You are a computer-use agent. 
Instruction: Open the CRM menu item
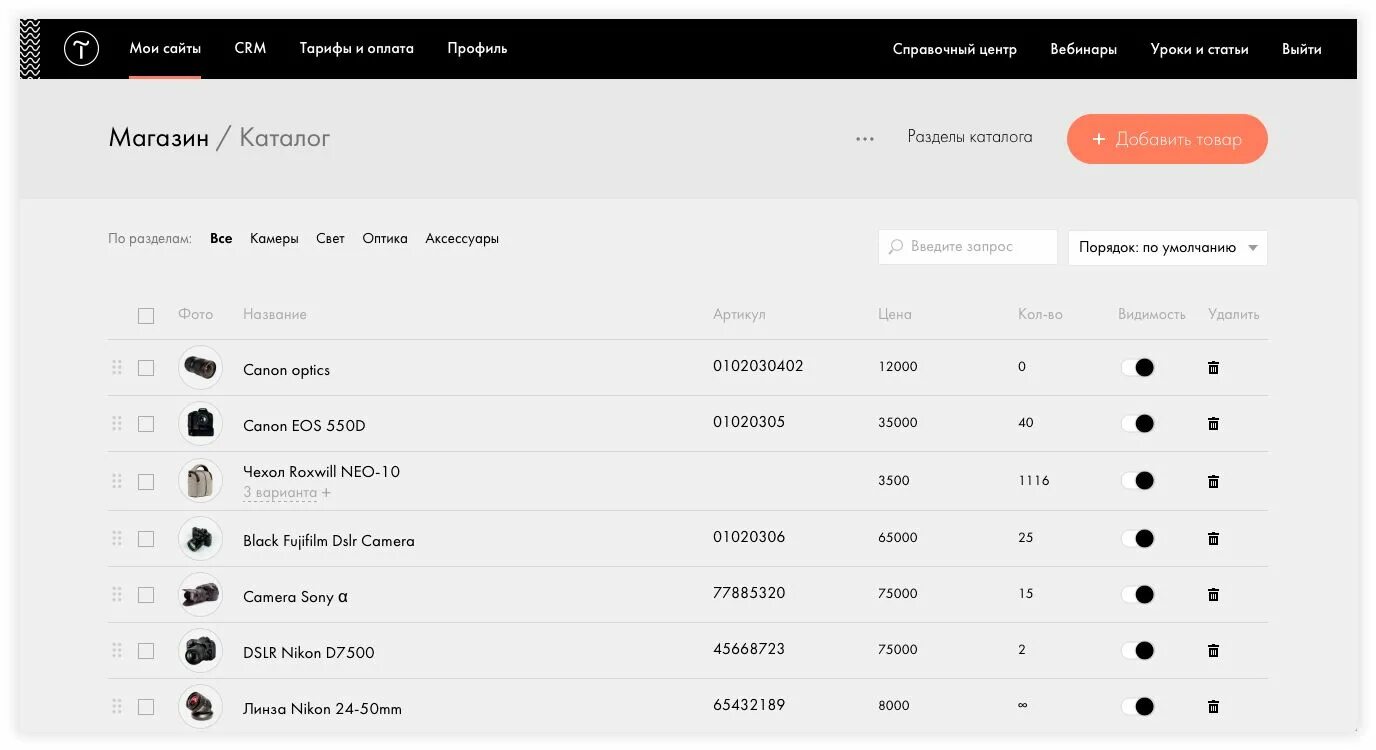coord(250,48)
